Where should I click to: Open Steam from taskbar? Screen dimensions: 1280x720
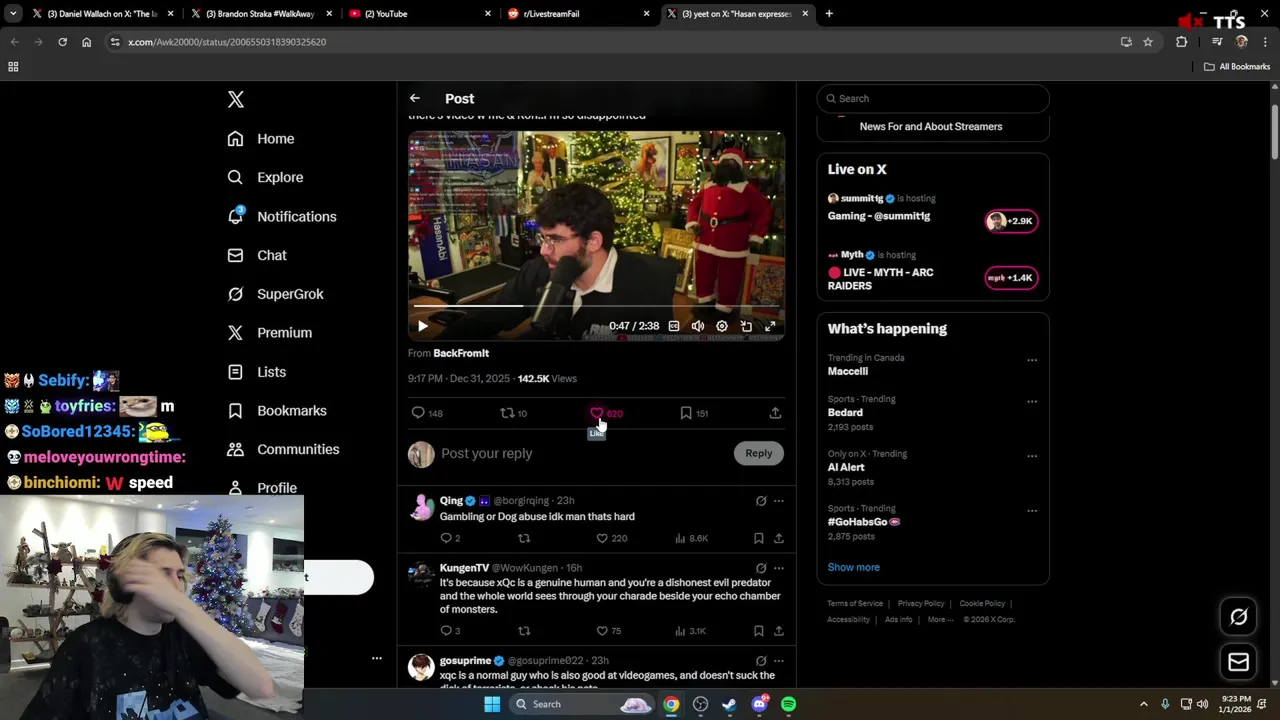pyautogui.click(x=729, y=704)
